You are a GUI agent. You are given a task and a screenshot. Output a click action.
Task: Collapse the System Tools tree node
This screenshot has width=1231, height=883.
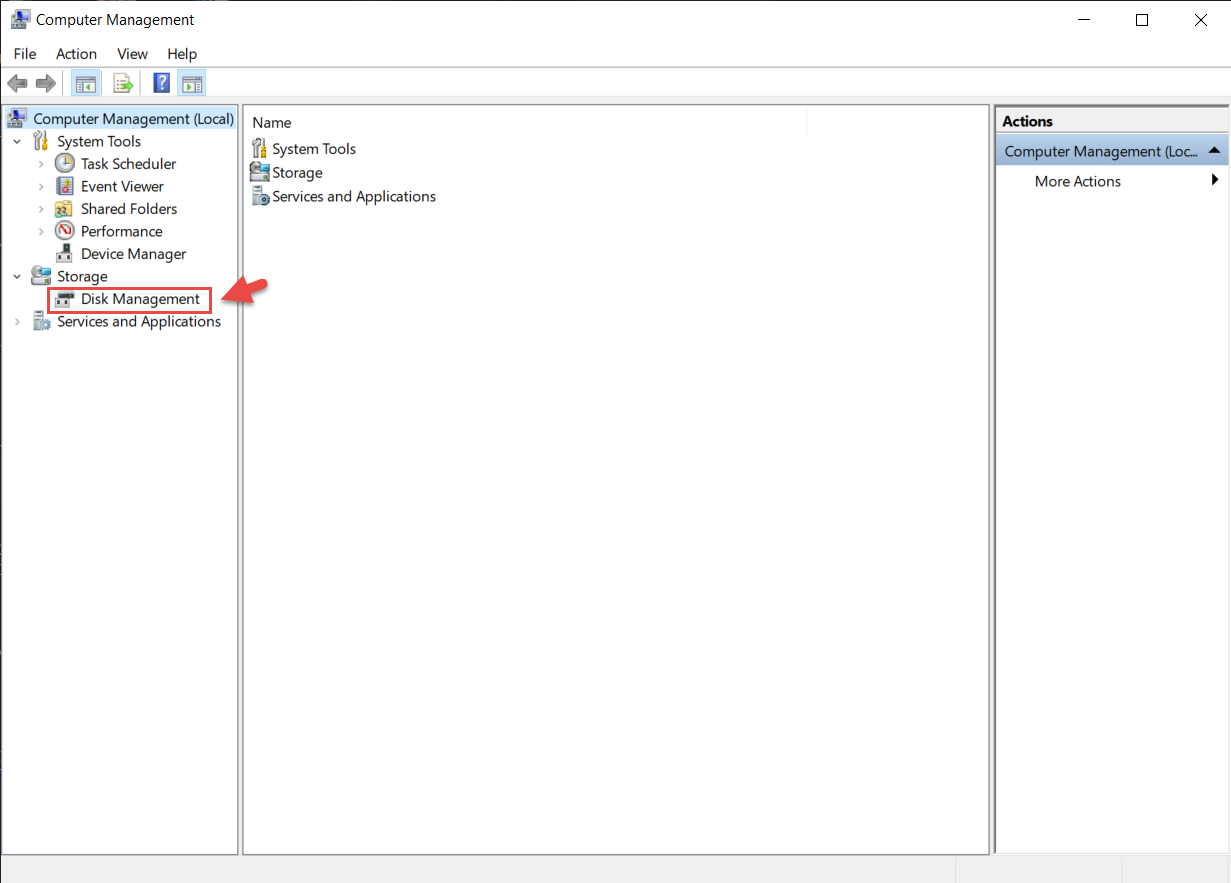(x=17, y=141)
